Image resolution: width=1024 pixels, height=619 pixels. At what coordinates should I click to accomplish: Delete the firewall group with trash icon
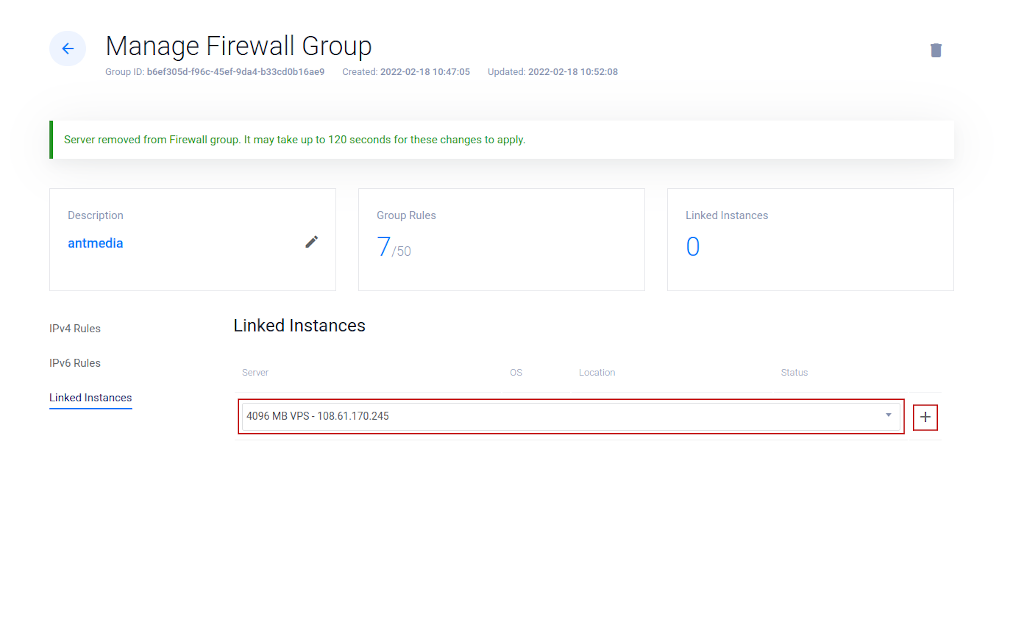(935, 50)
